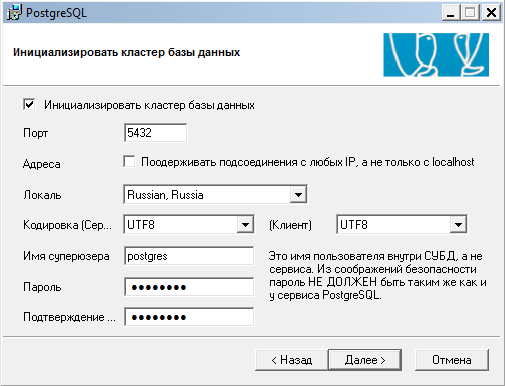Cancel setup with the Отмена button
The width and height of the screenshot is (505, 386).
click(x=452, y=360)
